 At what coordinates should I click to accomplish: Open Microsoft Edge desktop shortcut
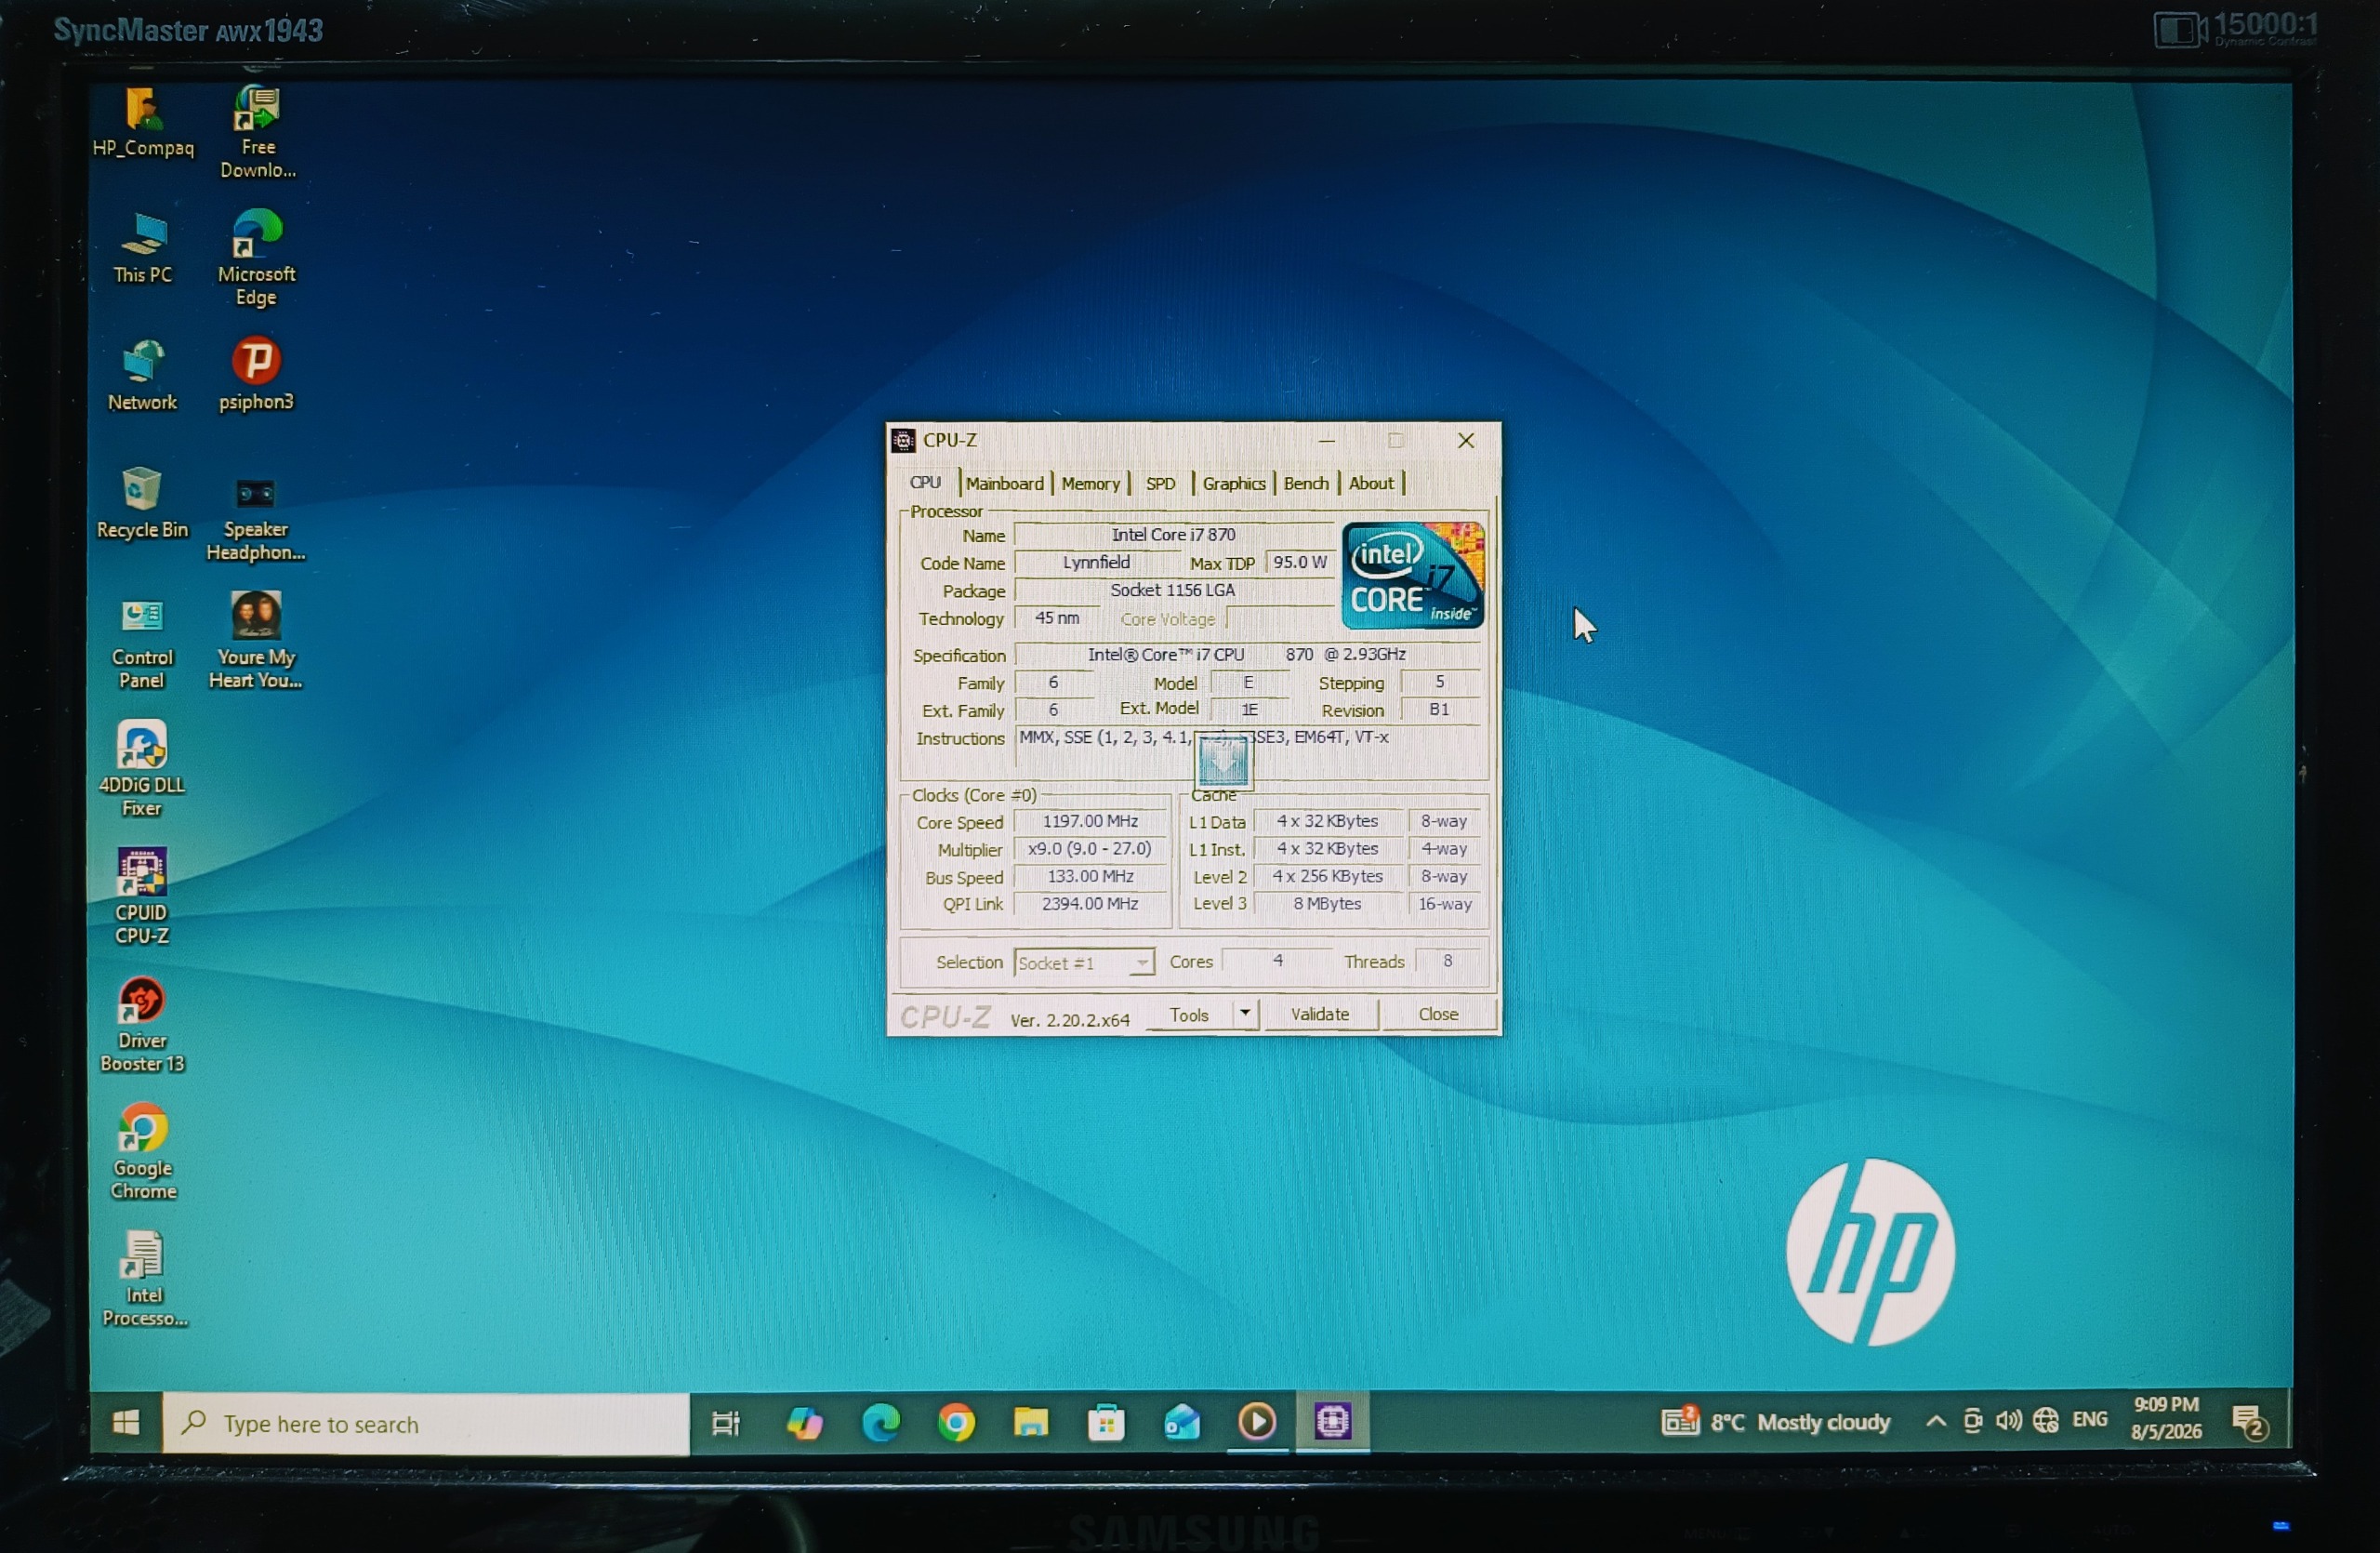pyautogui.click(x=257, y=258)
